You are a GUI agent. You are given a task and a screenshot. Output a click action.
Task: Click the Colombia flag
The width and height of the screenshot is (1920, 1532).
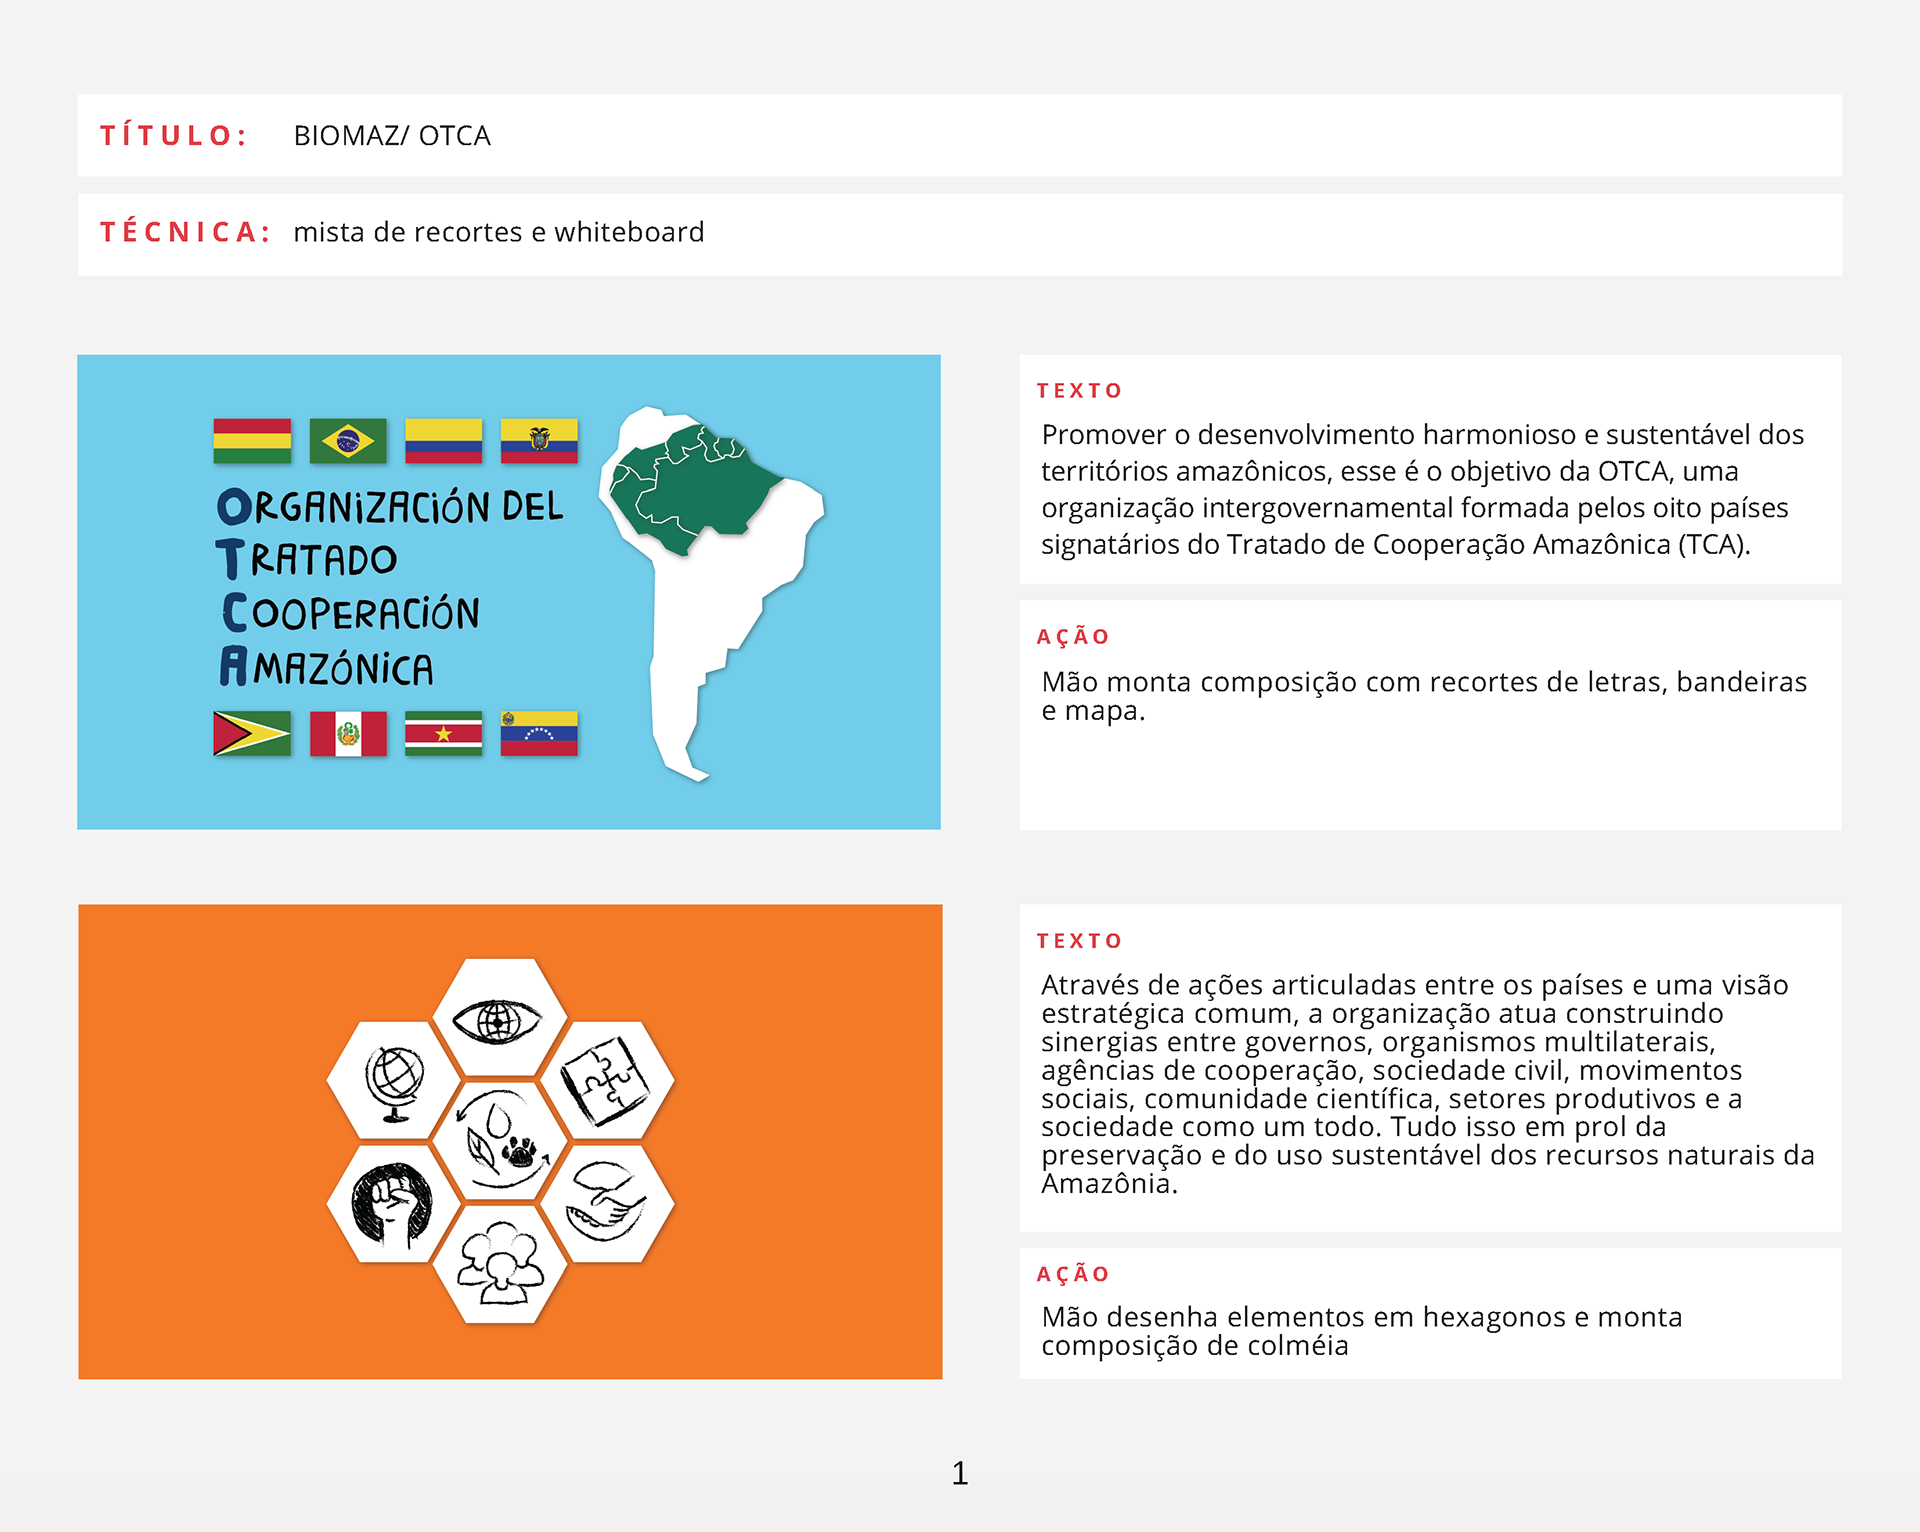(443, 441)
